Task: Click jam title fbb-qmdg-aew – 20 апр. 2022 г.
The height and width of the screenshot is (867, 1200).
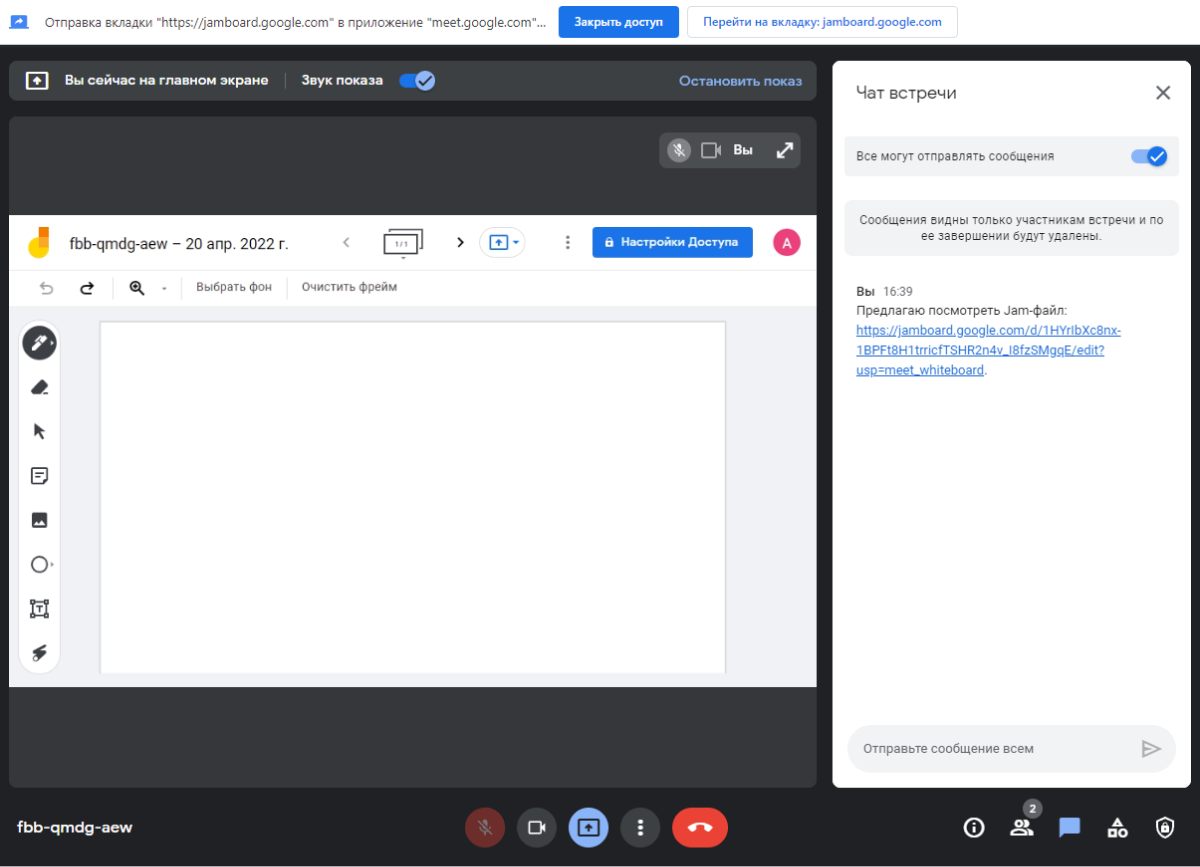Action: (x=179, y=243)
